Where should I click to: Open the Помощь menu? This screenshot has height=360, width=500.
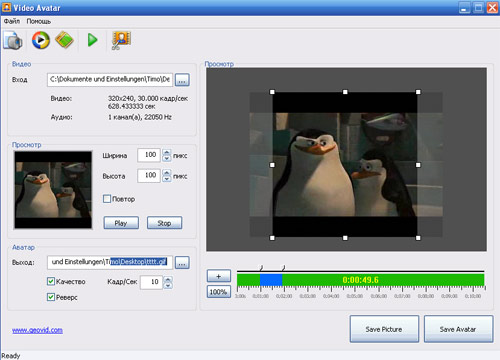pos(39,21)
